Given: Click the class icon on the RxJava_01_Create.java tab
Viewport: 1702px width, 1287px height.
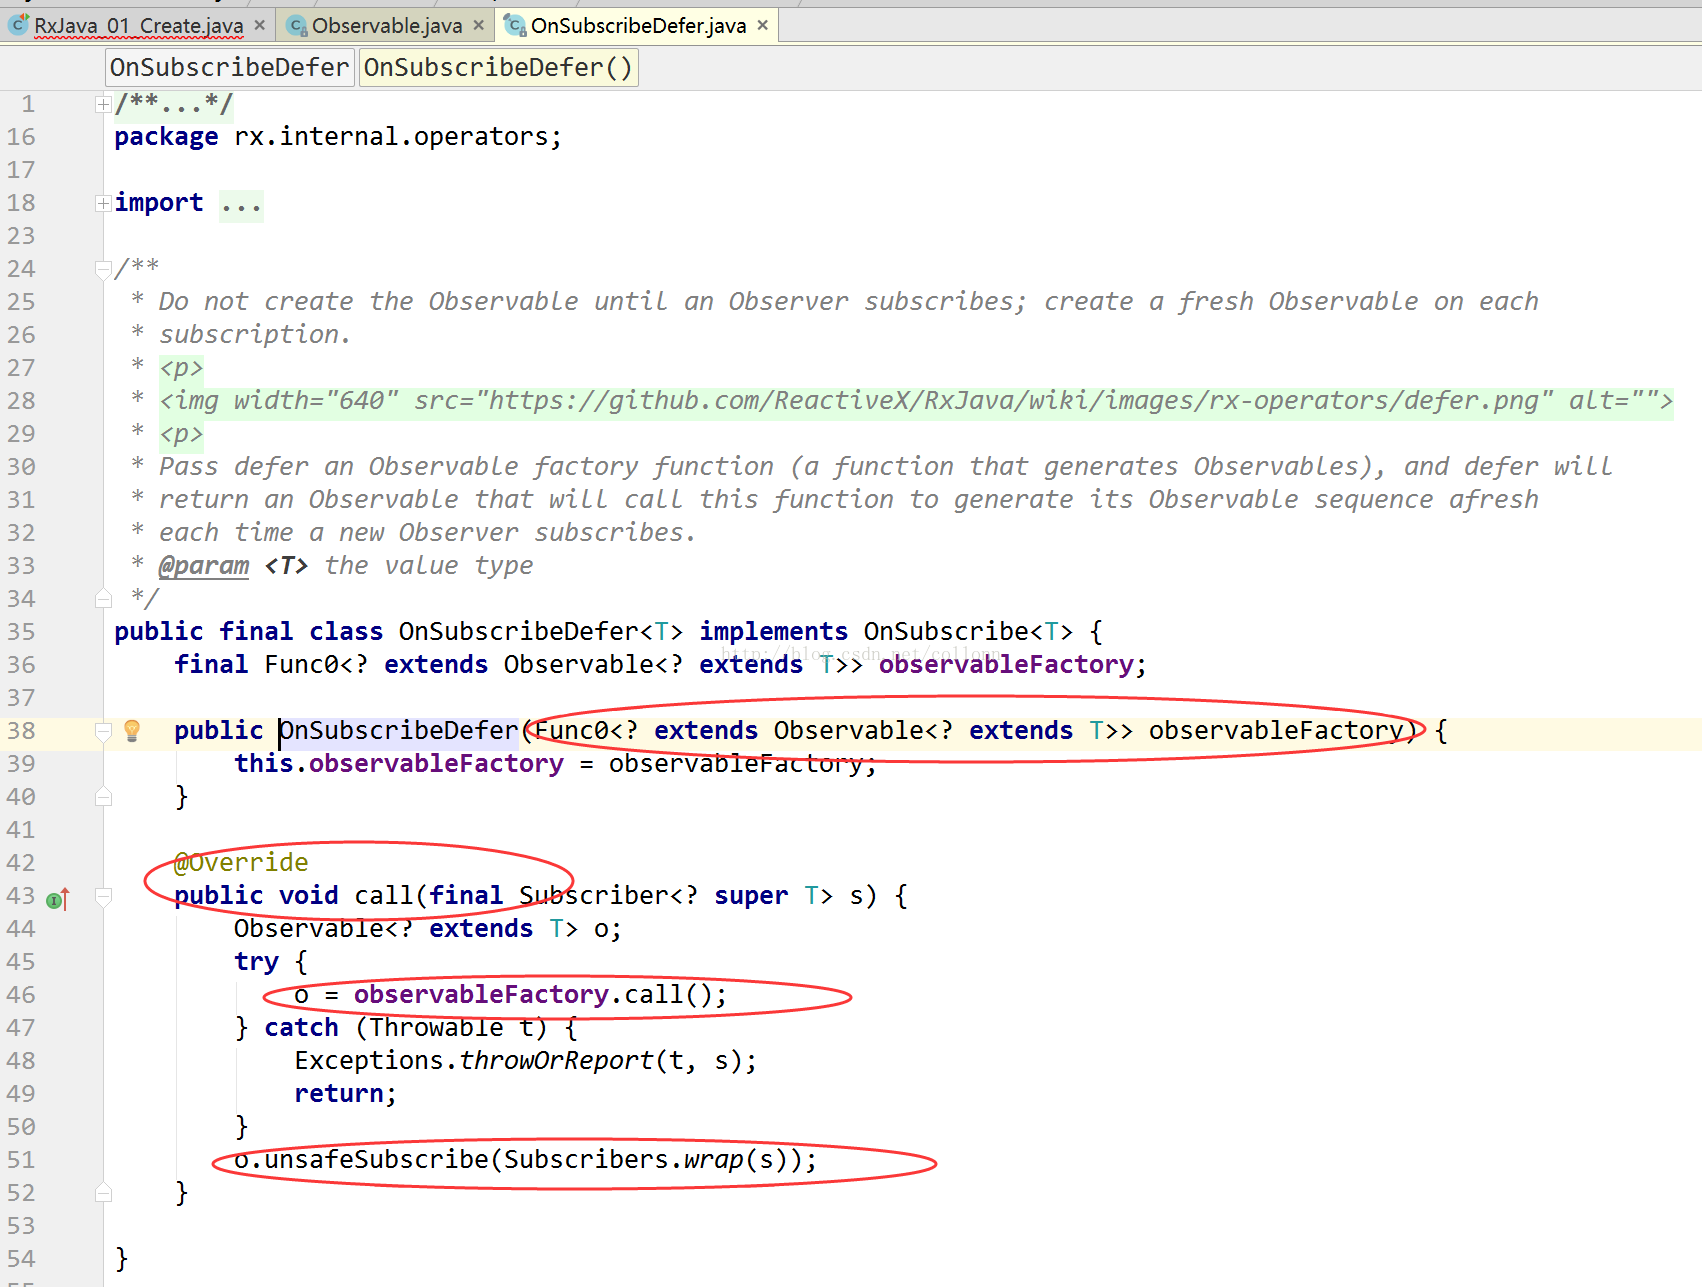Looking at the screenshot, I should point(18,25).
